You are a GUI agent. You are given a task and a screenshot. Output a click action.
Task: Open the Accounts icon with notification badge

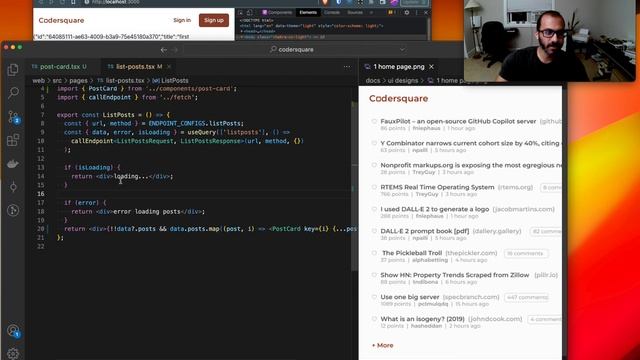click(x=13, y=331)
